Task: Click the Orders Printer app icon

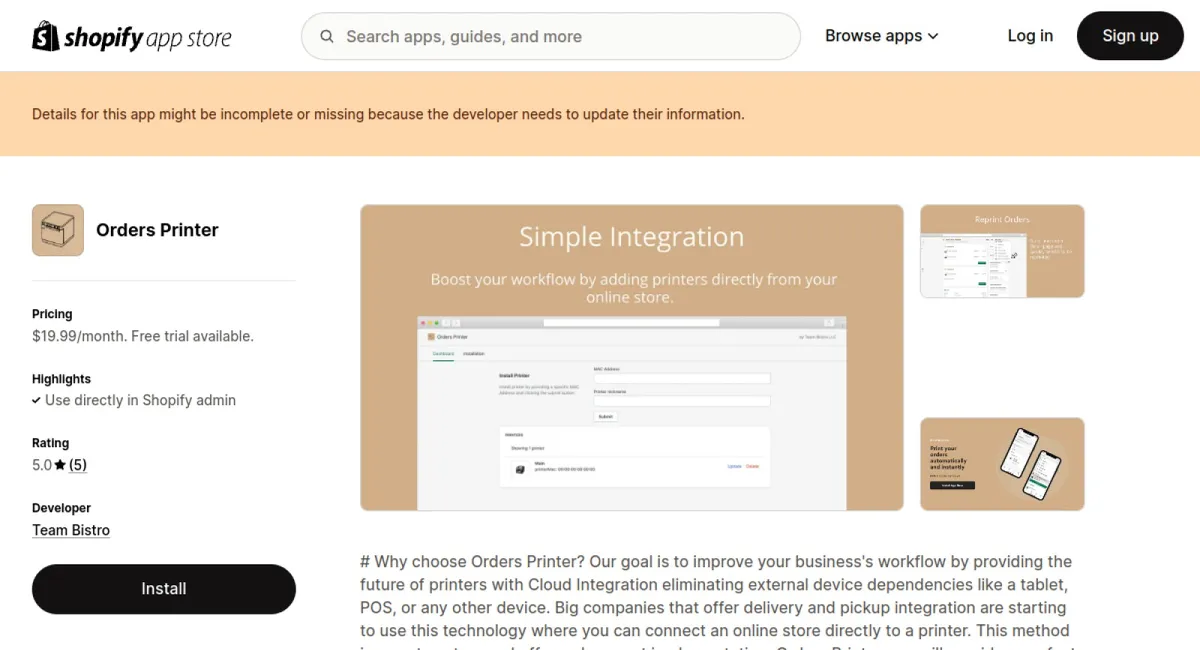Action: (58, 230)
